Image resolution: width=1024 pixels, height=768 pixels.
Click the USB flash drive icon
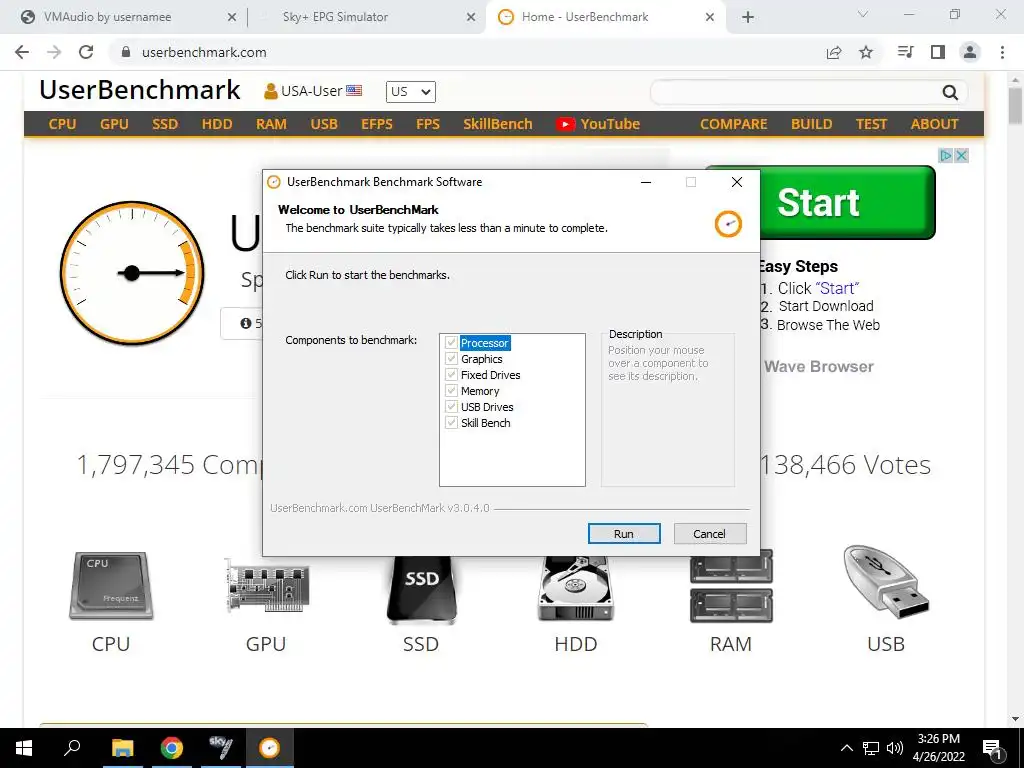tap(886, 583)
